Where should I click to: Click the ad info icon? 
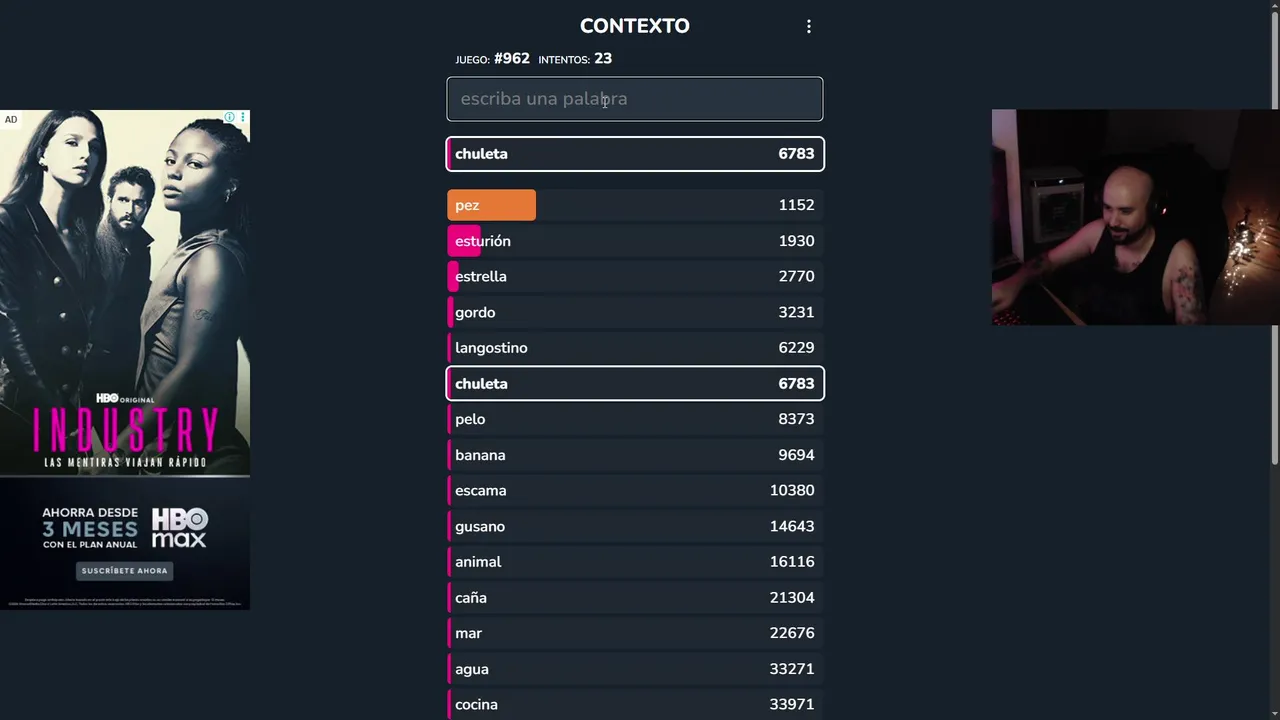coord(229,118)
